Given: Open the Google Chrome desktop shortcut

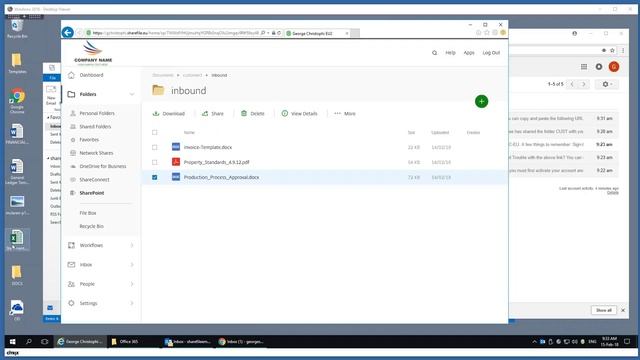Looking at the screenshot, I should (x=17, y=101).
